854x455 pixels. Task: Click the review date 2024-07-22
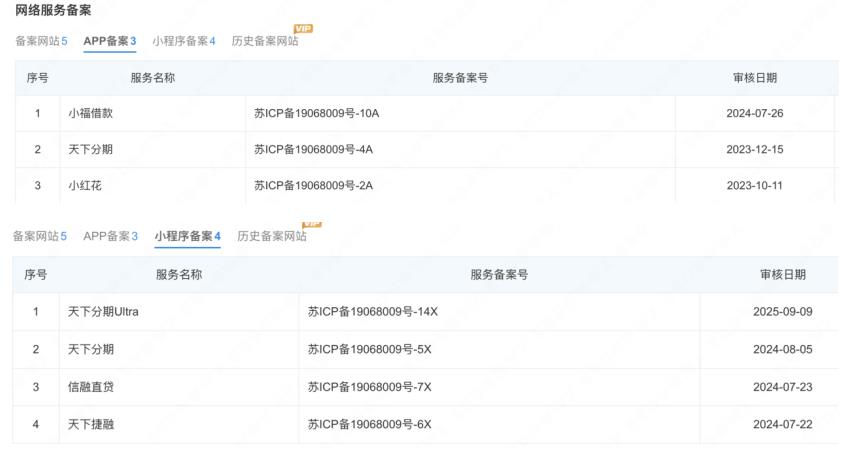point(783,424)
